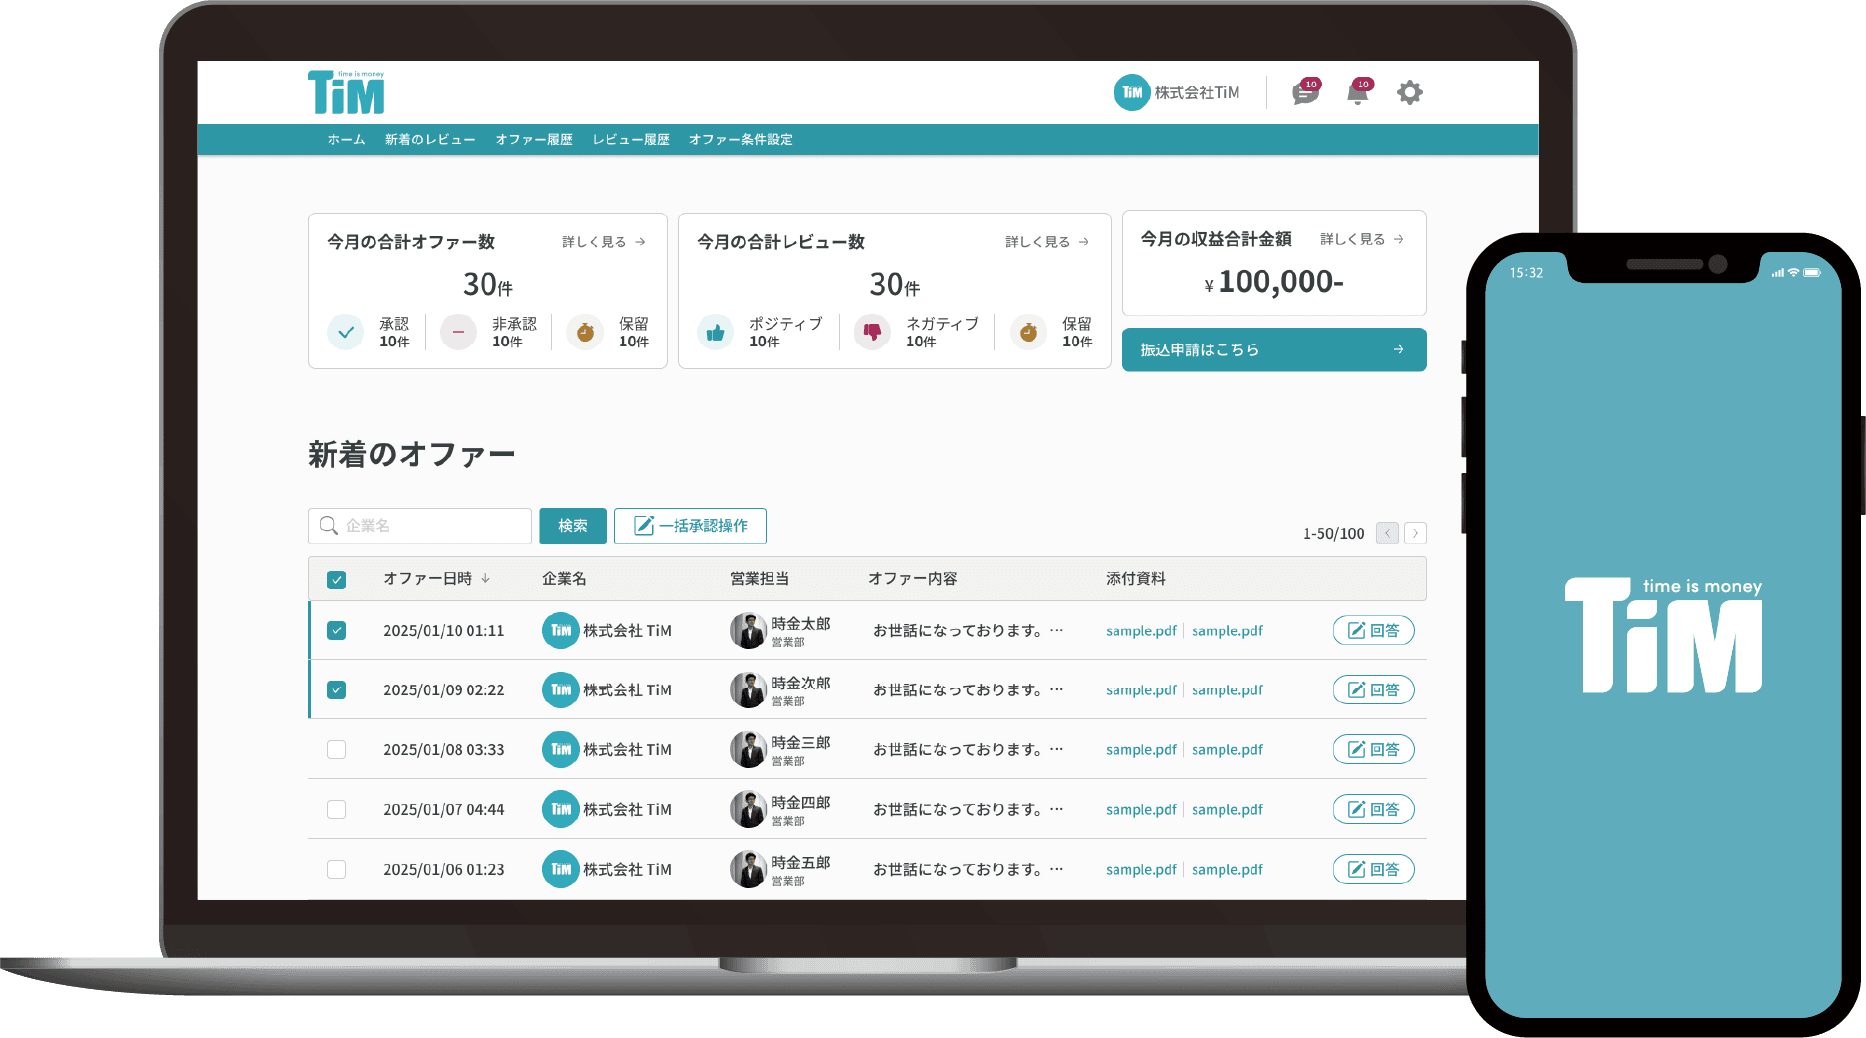This screenshot has width=1866, height=1038.
Task: Sort by offer date arrow in header
Action: coord(486,579)
